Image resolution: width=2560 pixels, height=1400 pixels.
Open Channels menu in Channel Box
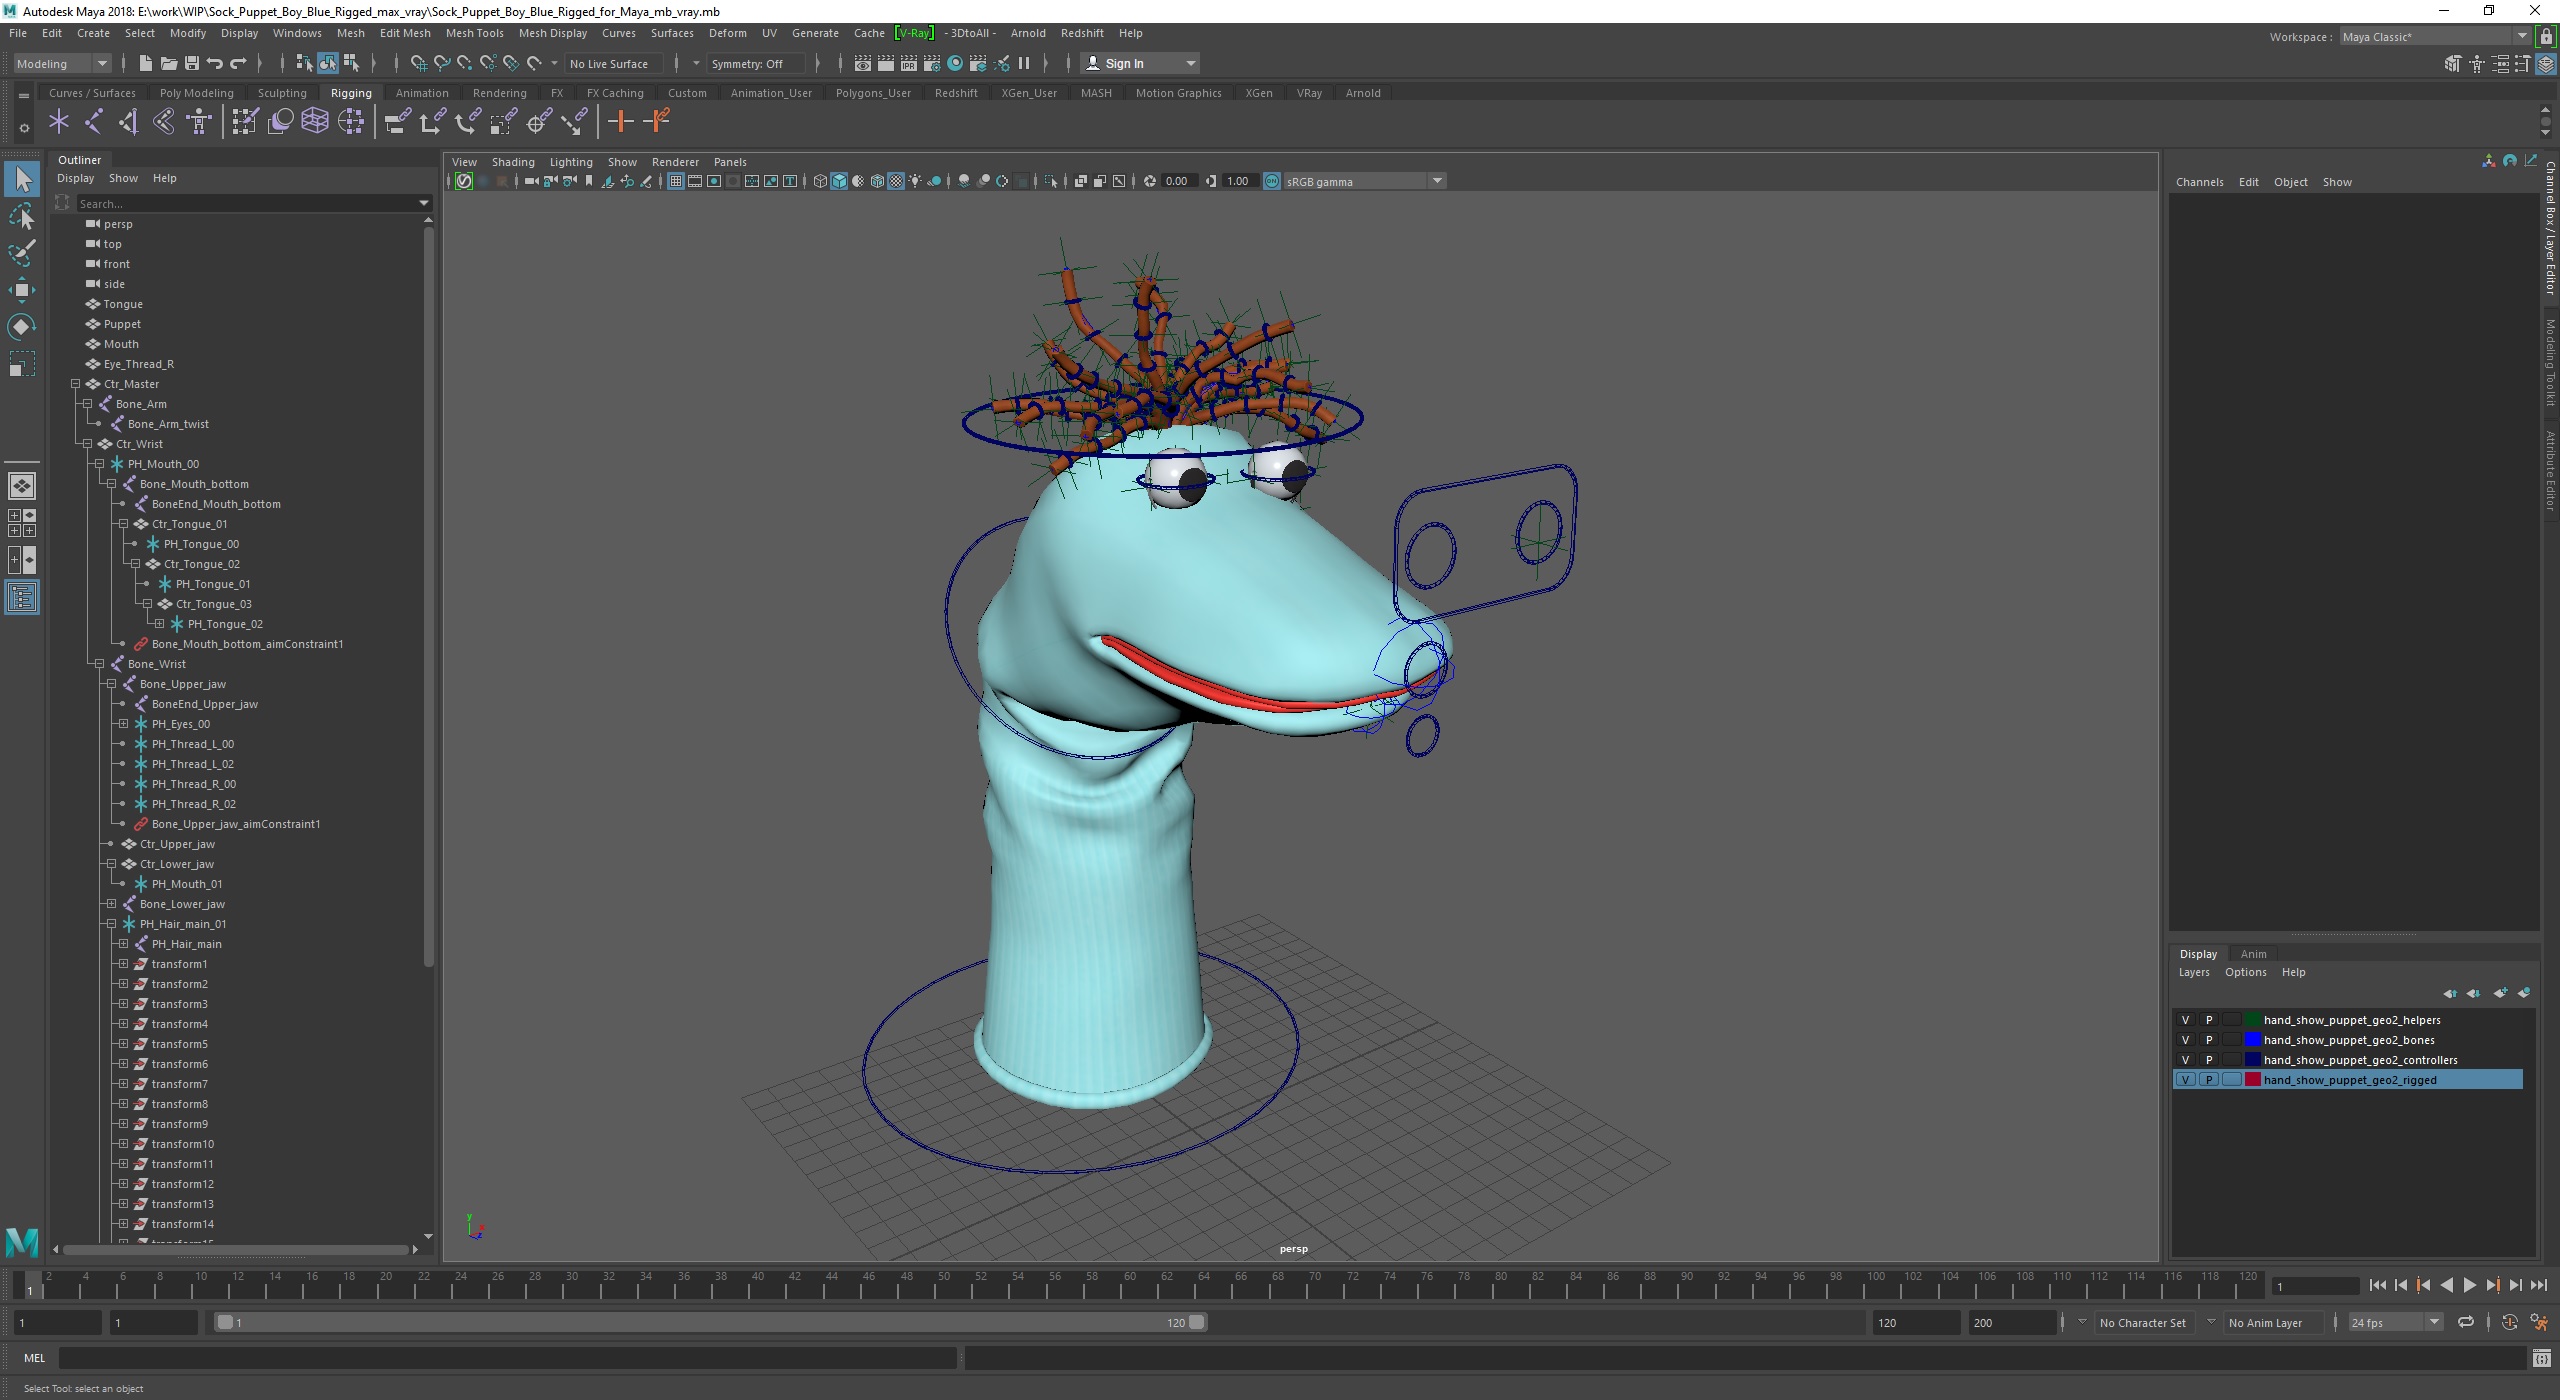(x=2199, y=182)
